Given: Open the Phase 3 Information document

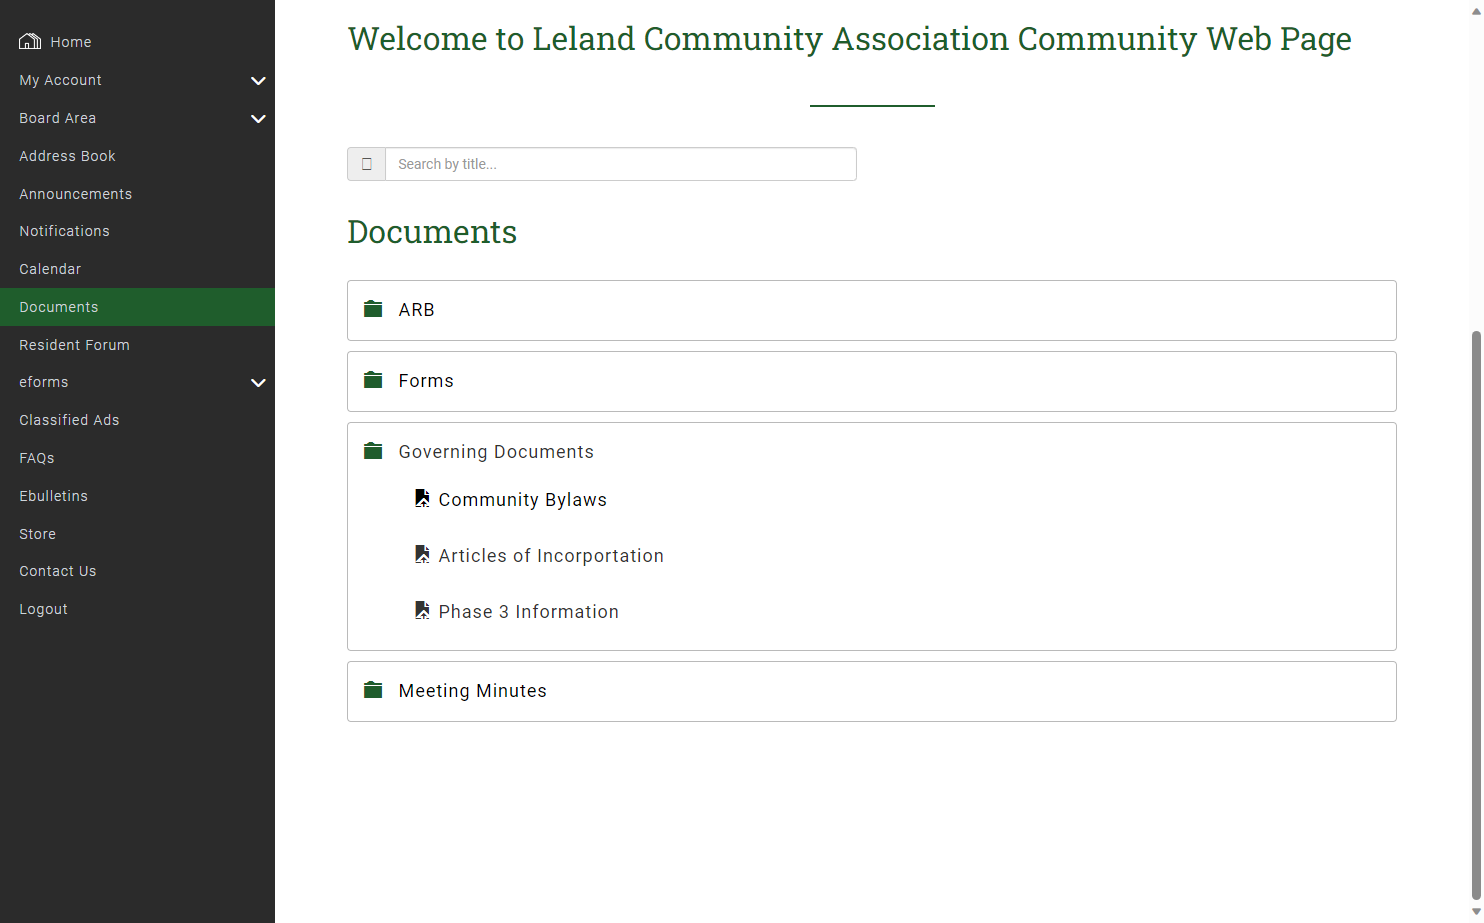Looking at the screenshot, I should click(x=528, y=612).
